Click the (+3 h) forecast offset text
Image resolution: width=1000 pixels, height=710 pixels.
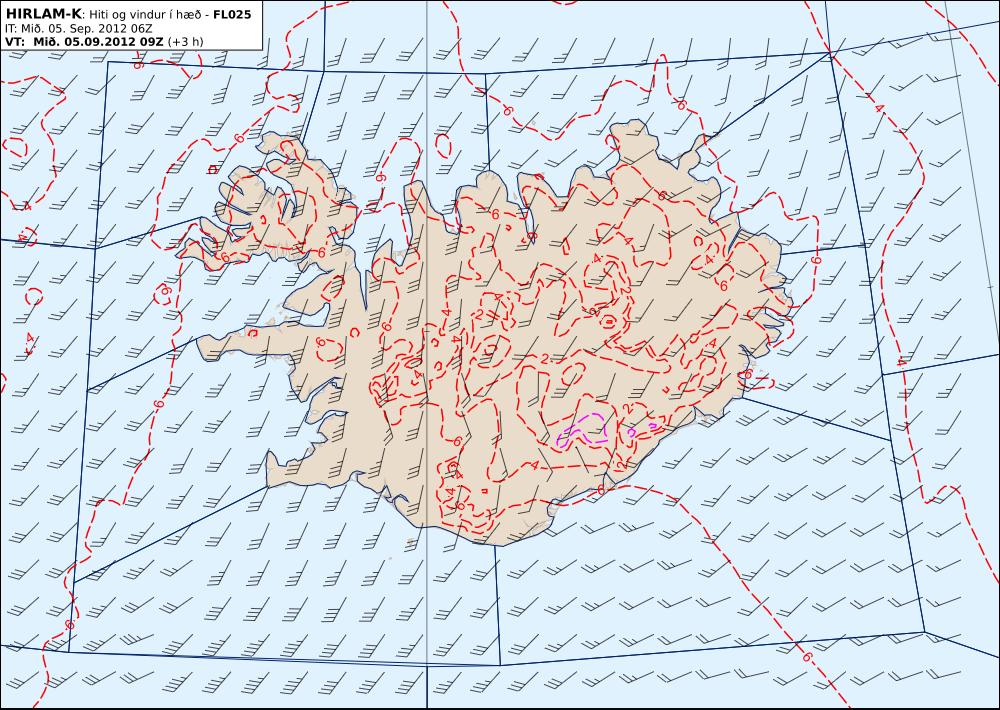tap(186, 41)
